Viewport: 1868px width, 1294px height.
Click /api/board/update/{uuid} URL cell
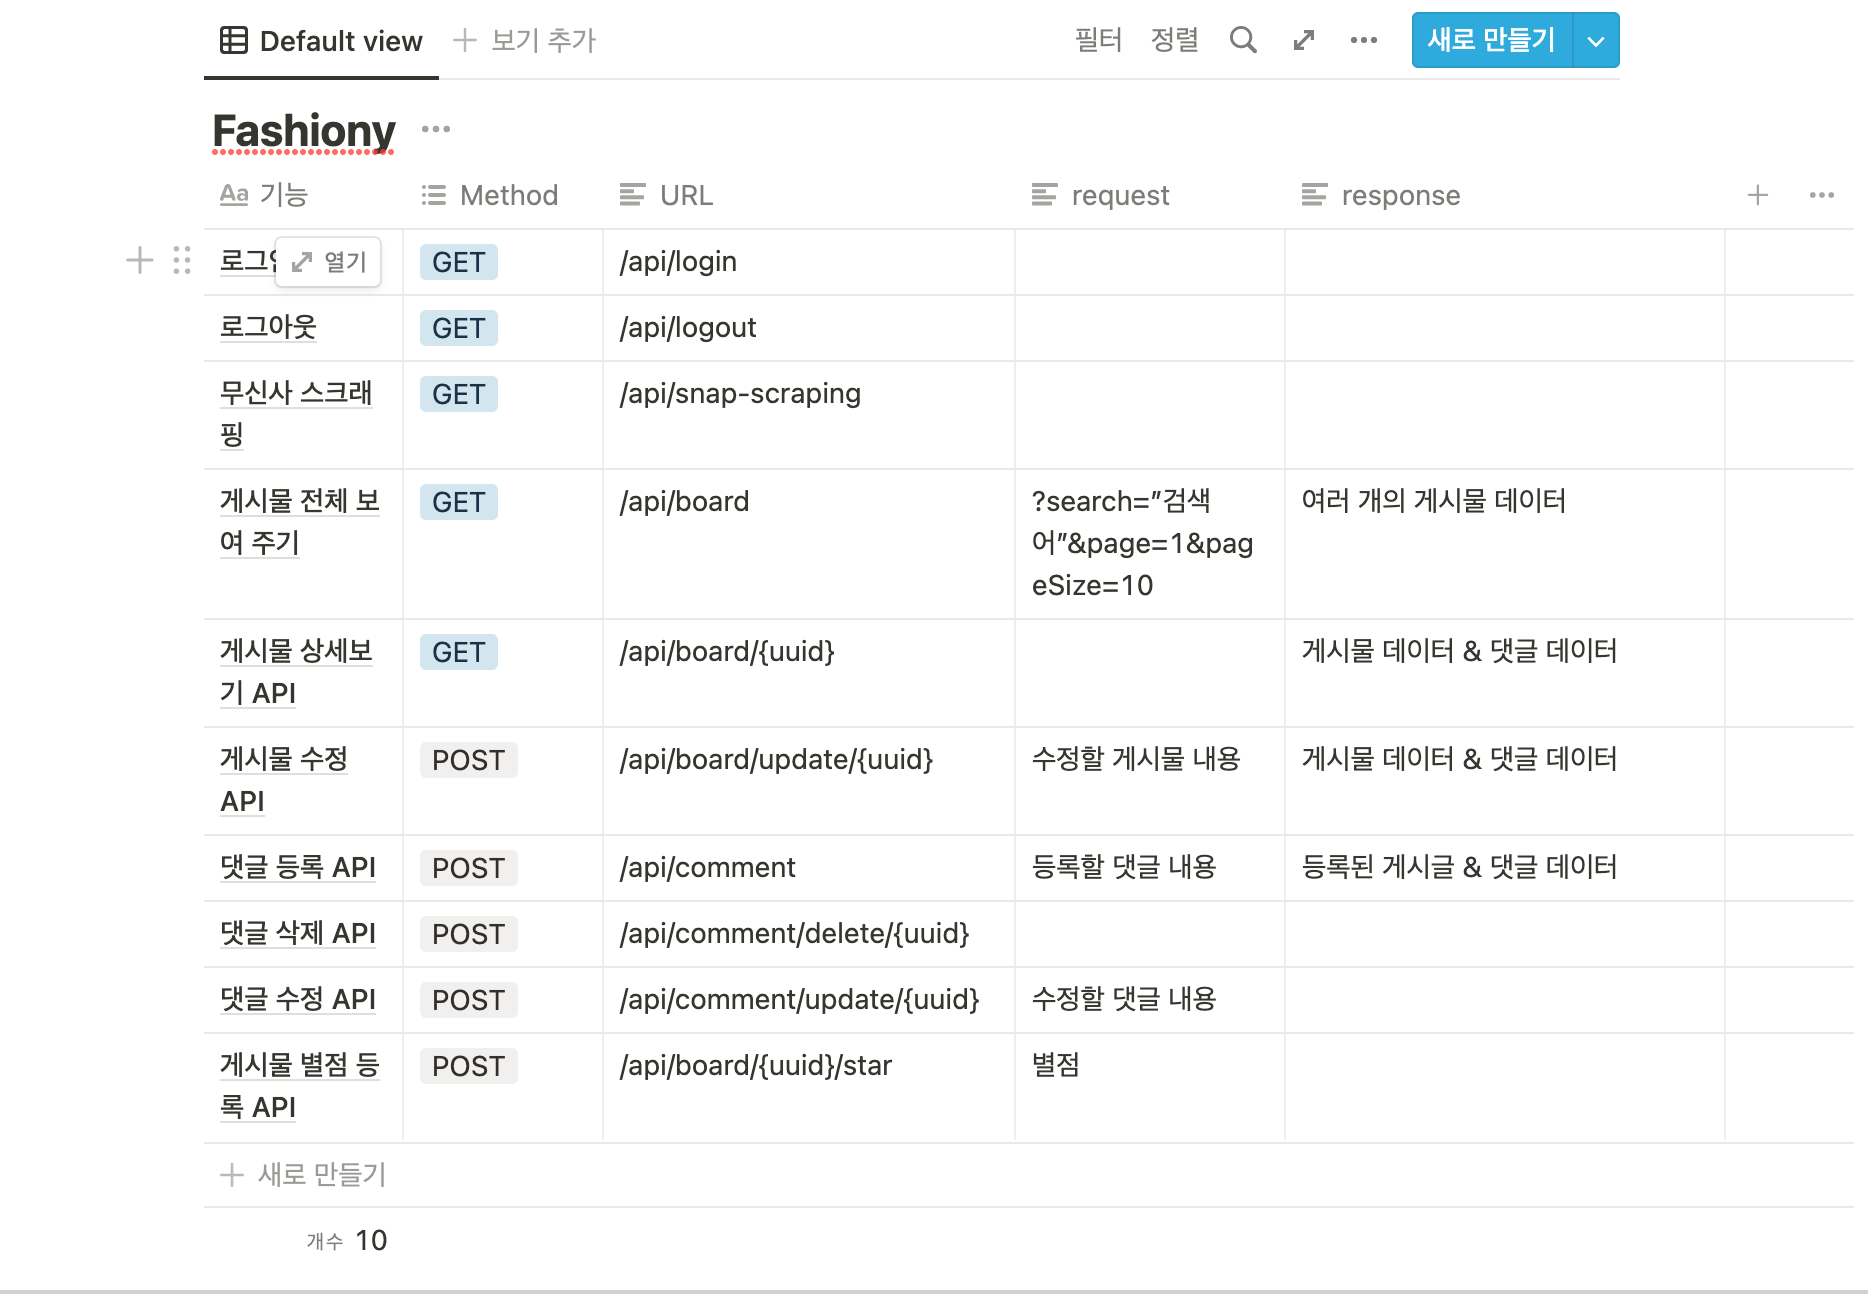pos(808,781)
